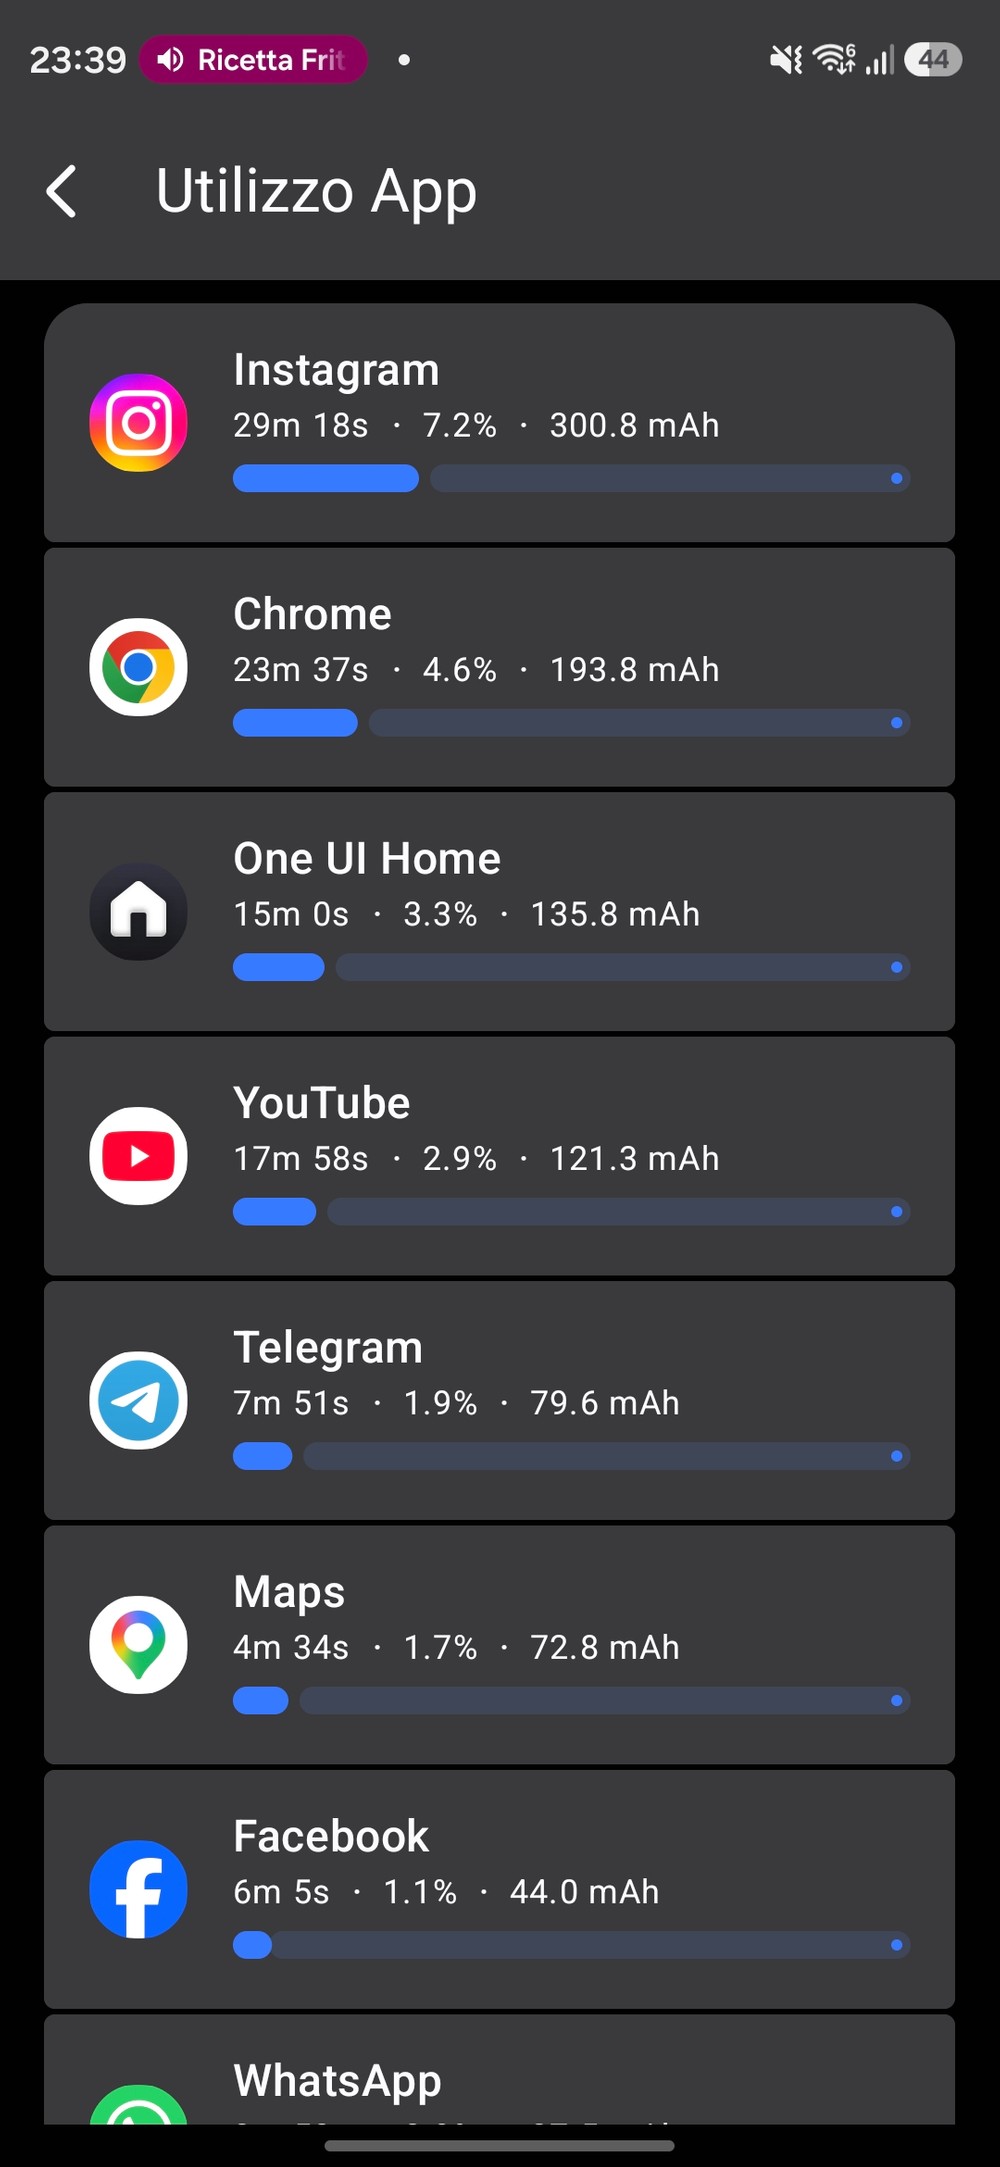Viewport: 1000px width, 2167px height.
Task: Tap the battery level indicator showing 44
Action: [932, 60]
